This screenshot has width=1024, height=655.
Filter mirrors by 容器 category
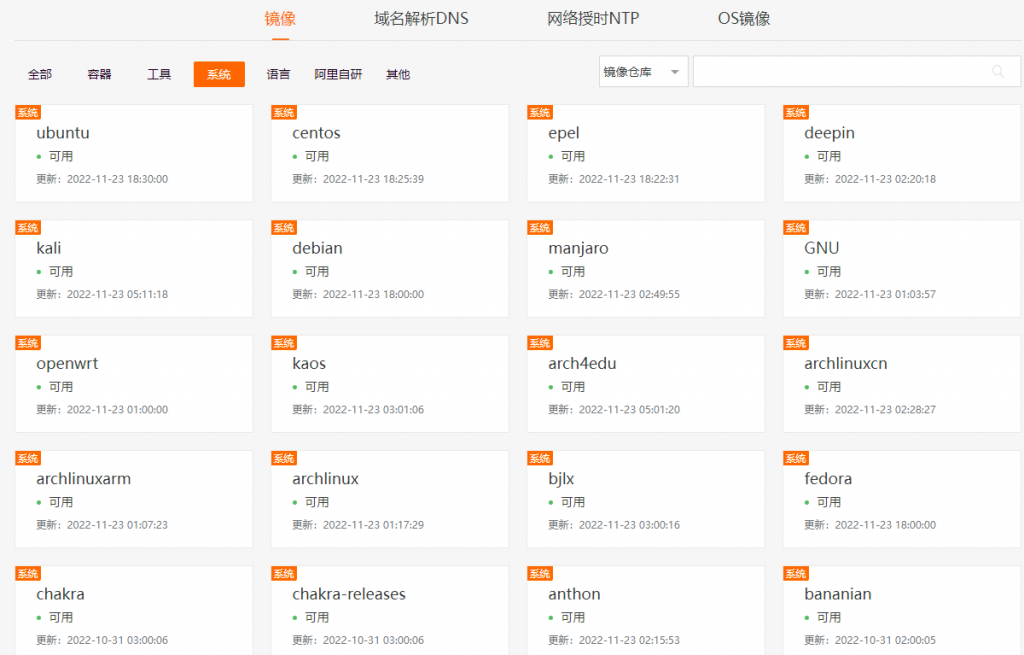[x=99, y=74]
